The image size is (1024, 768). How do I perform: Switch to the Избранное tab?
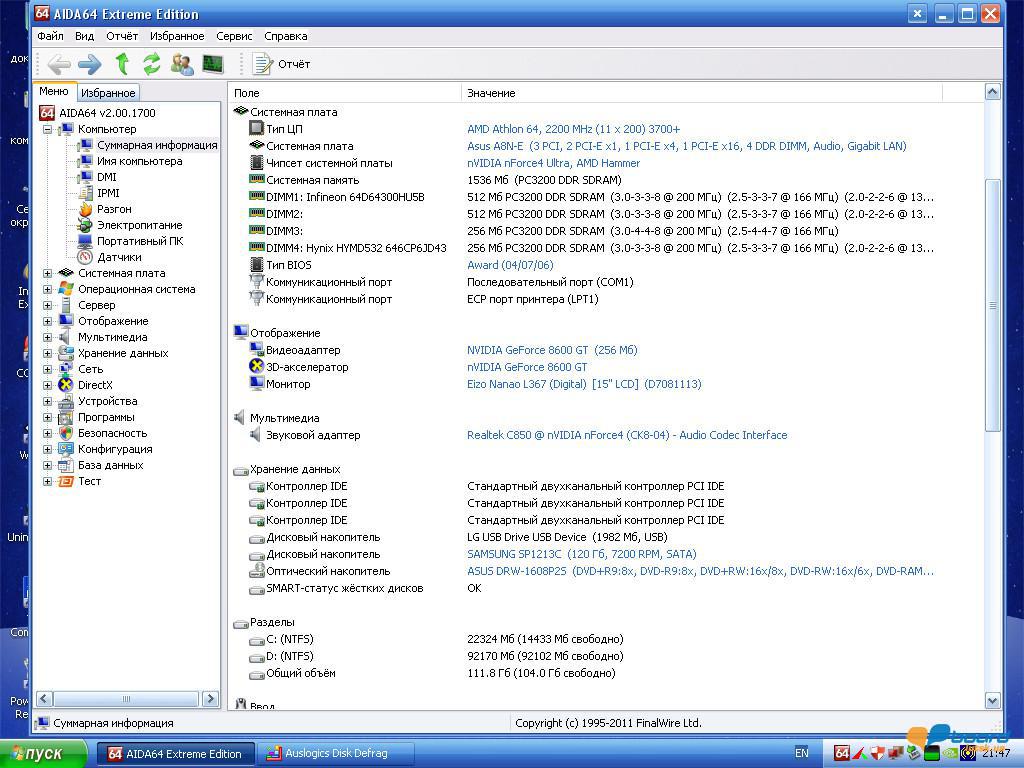coord(108,93)
